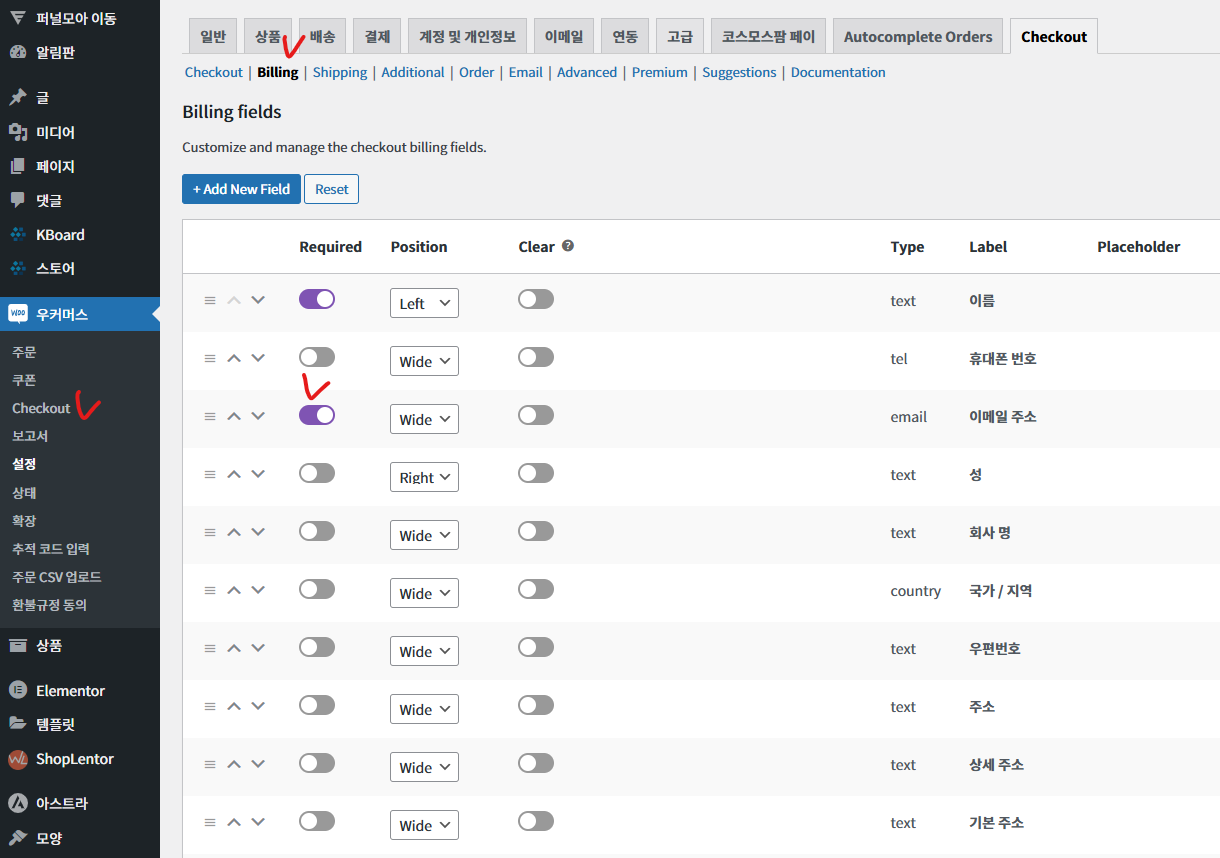The image size is (1220, 858).
Task: Click the 페이지 pages icon
Action: click(18, 166)
